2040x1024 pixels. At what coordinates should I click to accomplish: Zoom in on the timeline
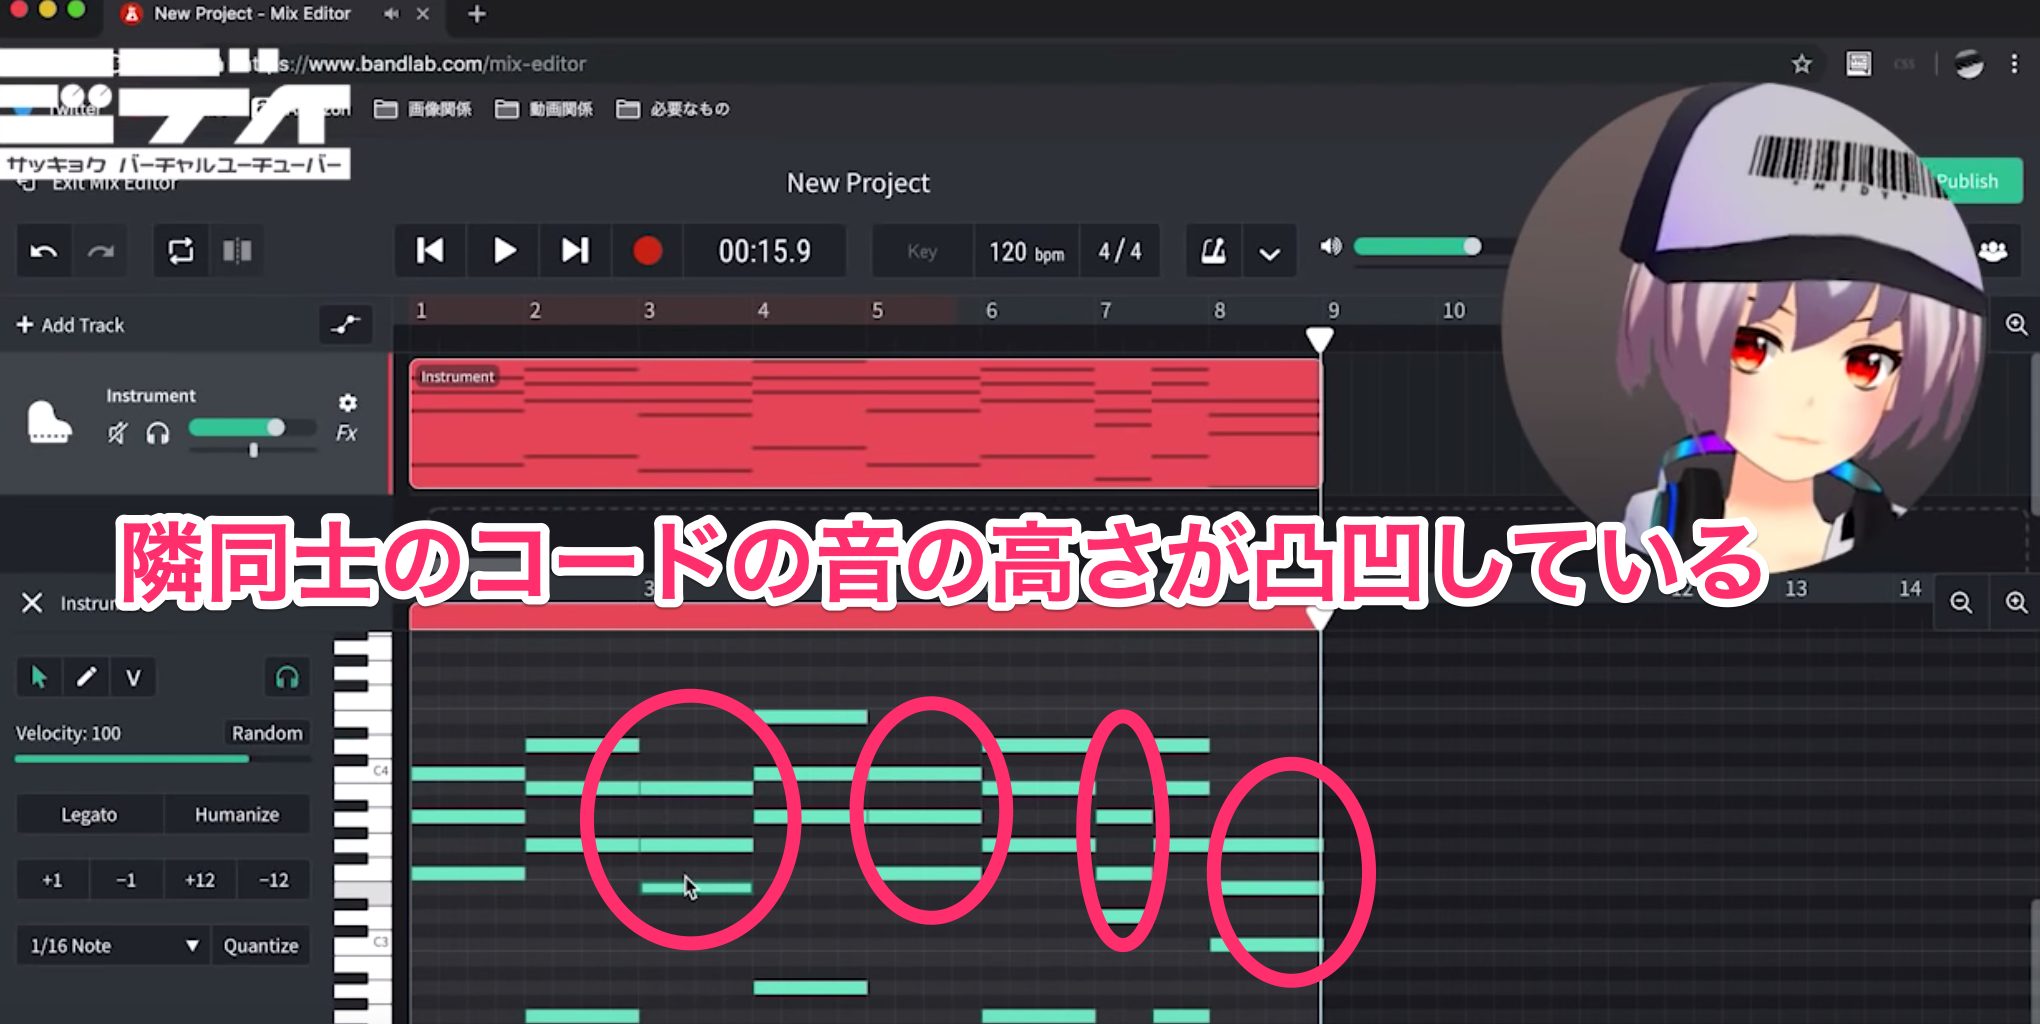pyautogui.click(x=2016, y=324)
